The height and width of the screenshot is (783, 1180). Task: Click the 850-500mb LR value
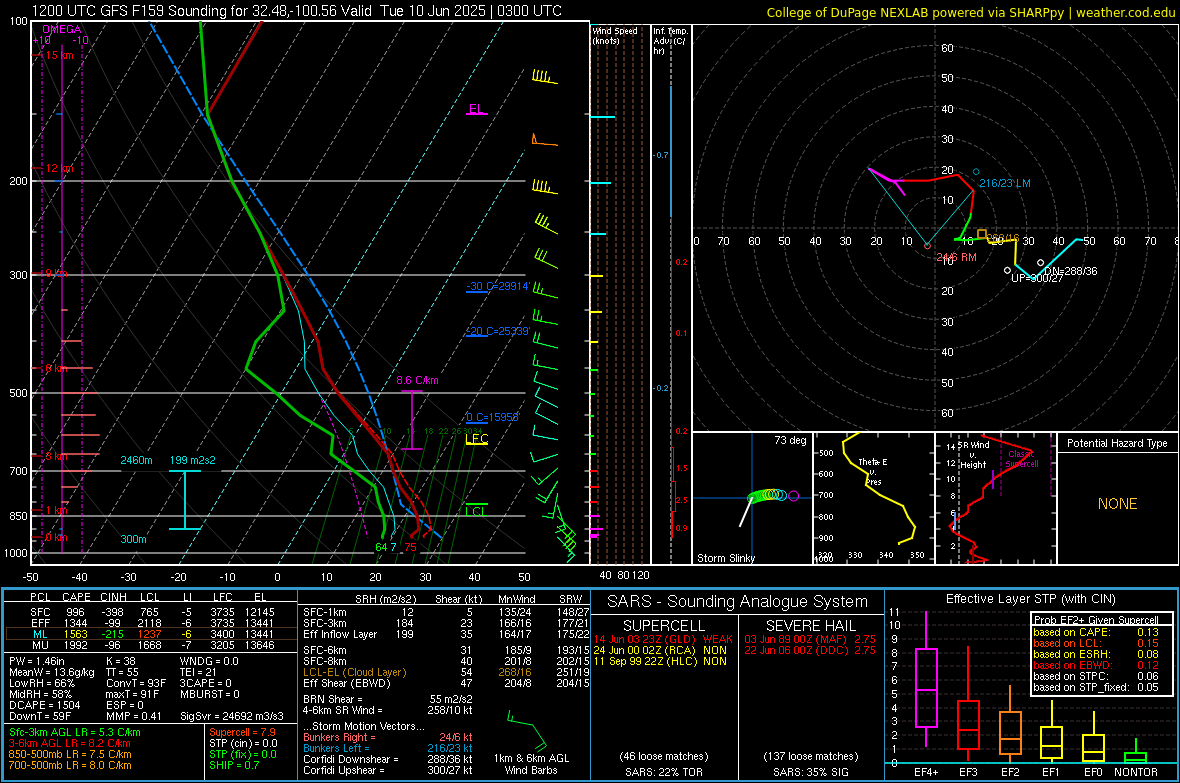(x=70, y=754)
